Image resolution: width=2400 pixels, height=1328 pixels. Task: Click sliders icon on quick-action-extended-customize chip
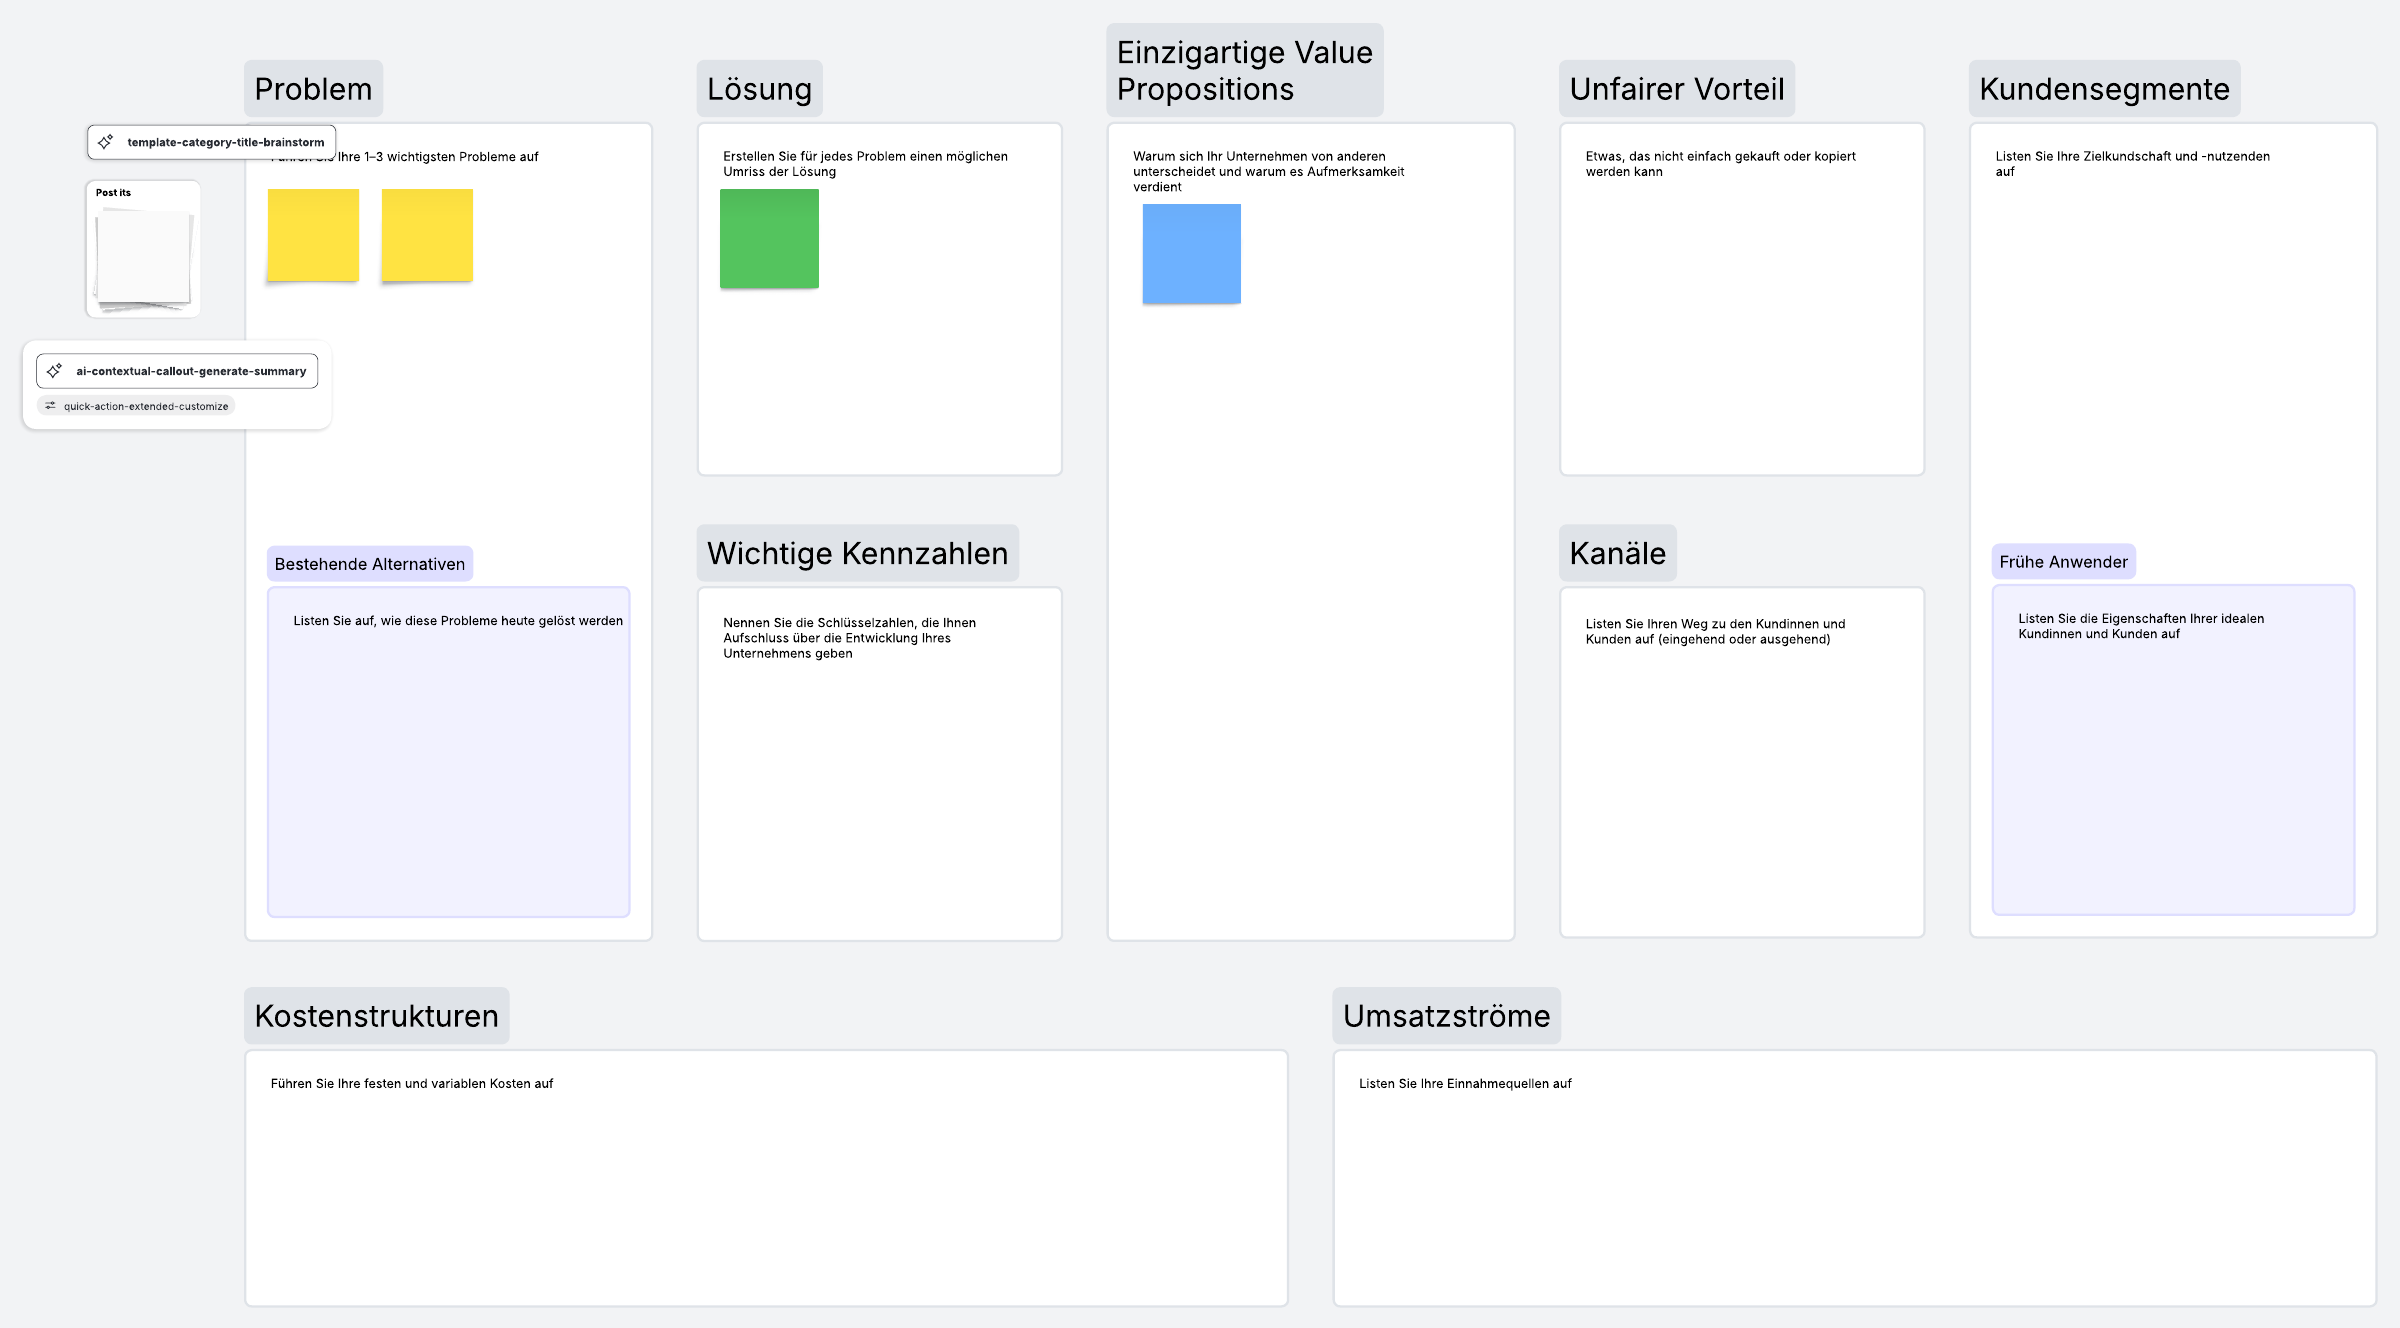coord(50,406)
